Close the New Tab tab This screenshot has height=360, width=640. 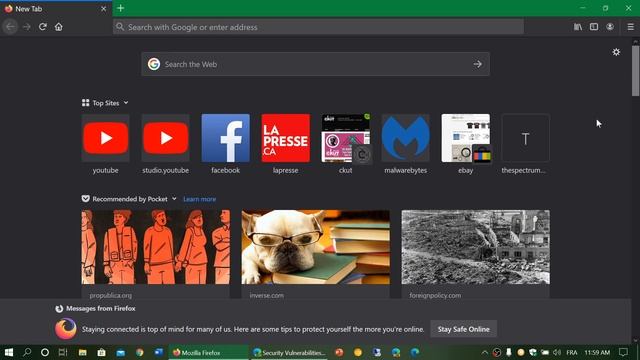point(103,9)
